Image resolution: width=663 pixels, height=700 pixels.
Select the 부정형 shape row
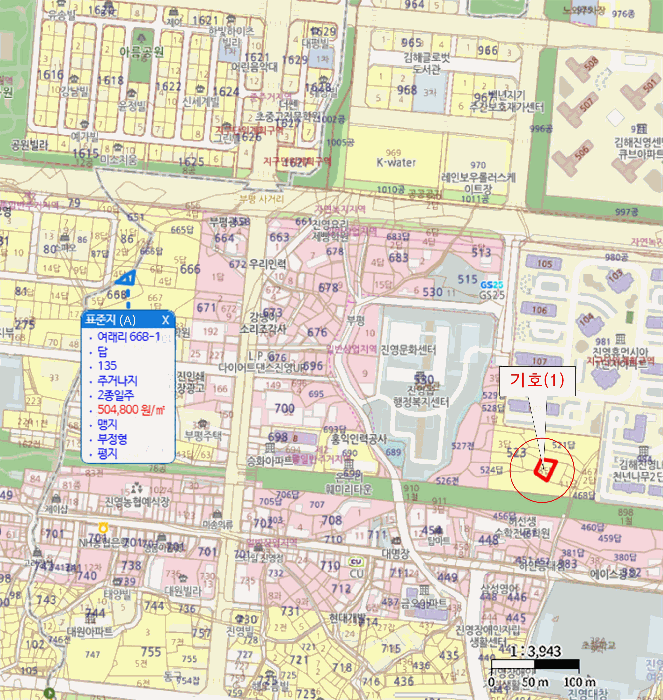pyautogui.click(x=113, y=439)
